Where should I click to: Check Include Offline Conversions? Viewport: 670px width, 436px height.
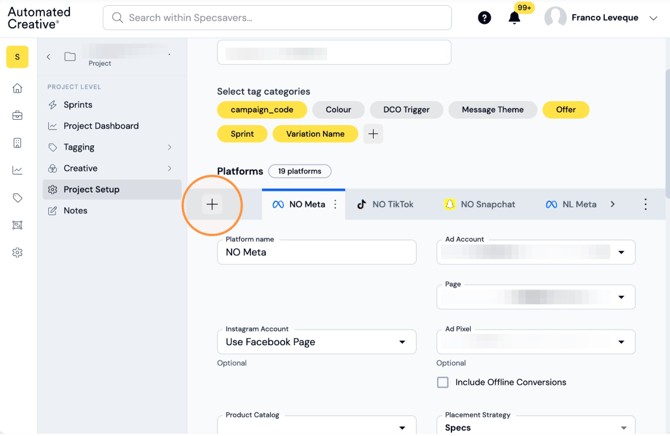[x=443, y=382]
